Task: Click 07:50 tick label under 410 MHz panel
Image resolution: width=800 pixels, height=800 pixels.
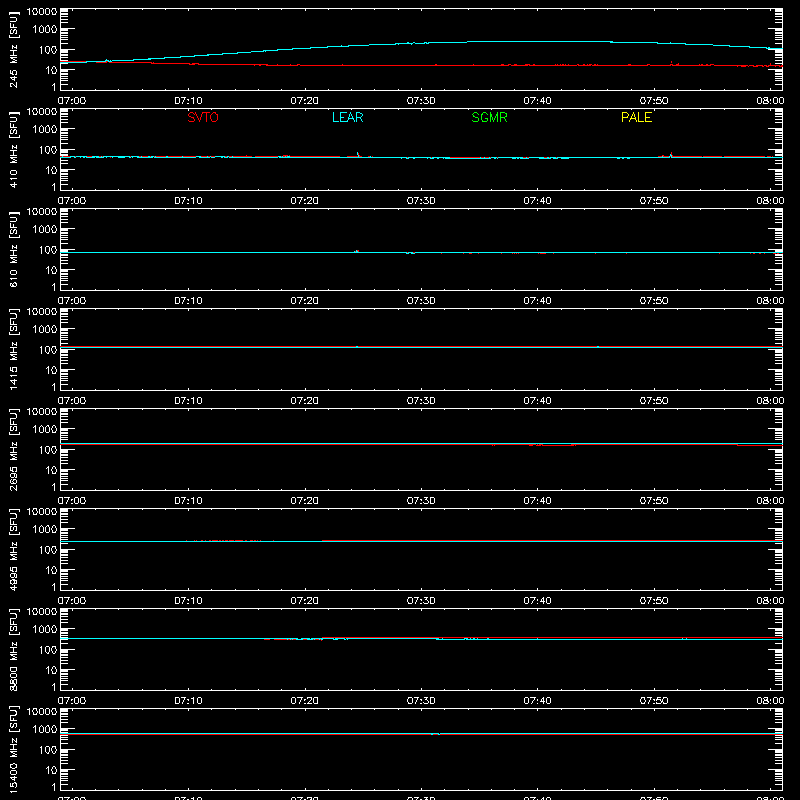Action: pos(654,201)
